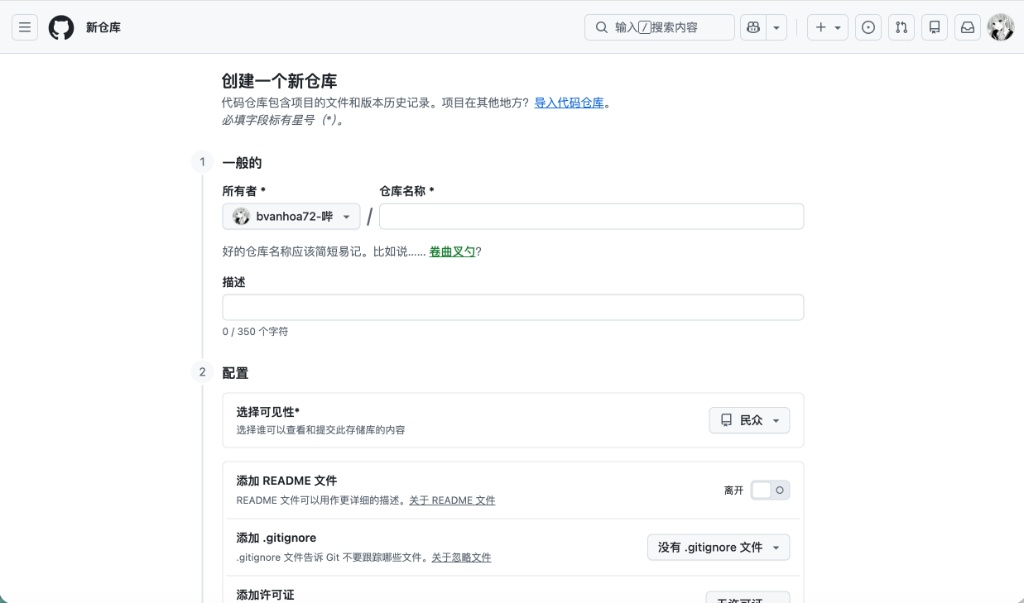1024x603 pixels.
Task: Open the pull requests icon
Action: tap(901, 27)
